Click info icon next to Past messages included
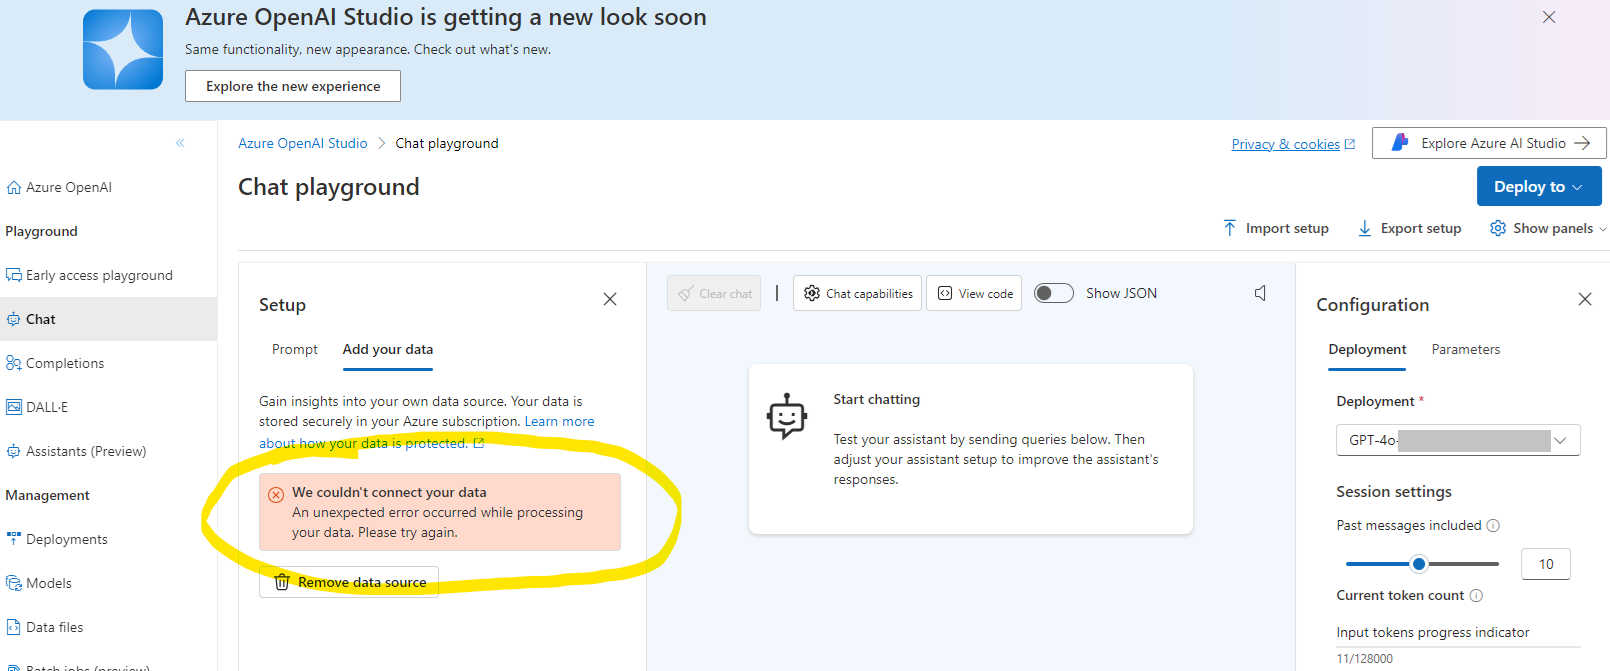The image size is (1610, 671). 1493,526
